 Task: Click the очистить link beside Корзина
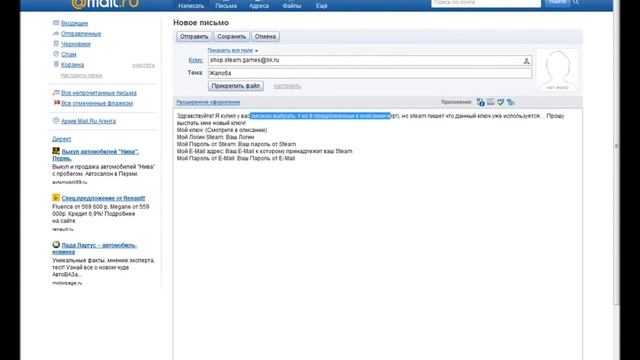tap(143, 65)
